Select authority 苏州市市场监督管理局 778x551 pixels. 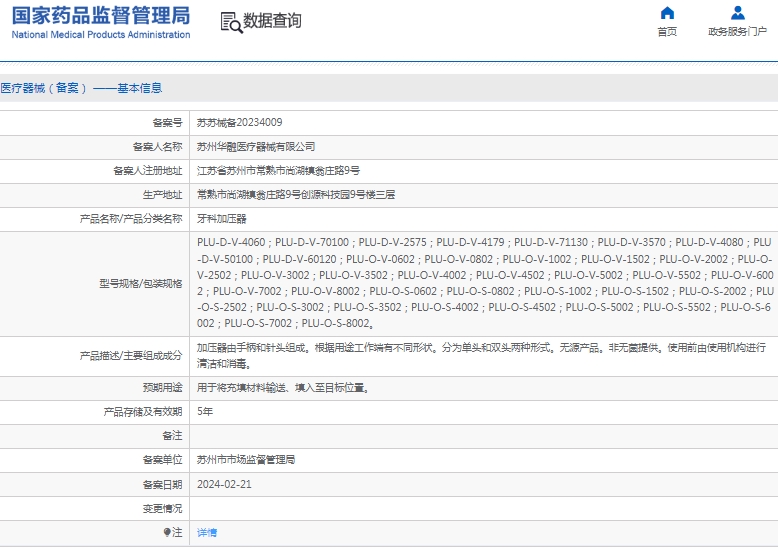tap(246, 460)
